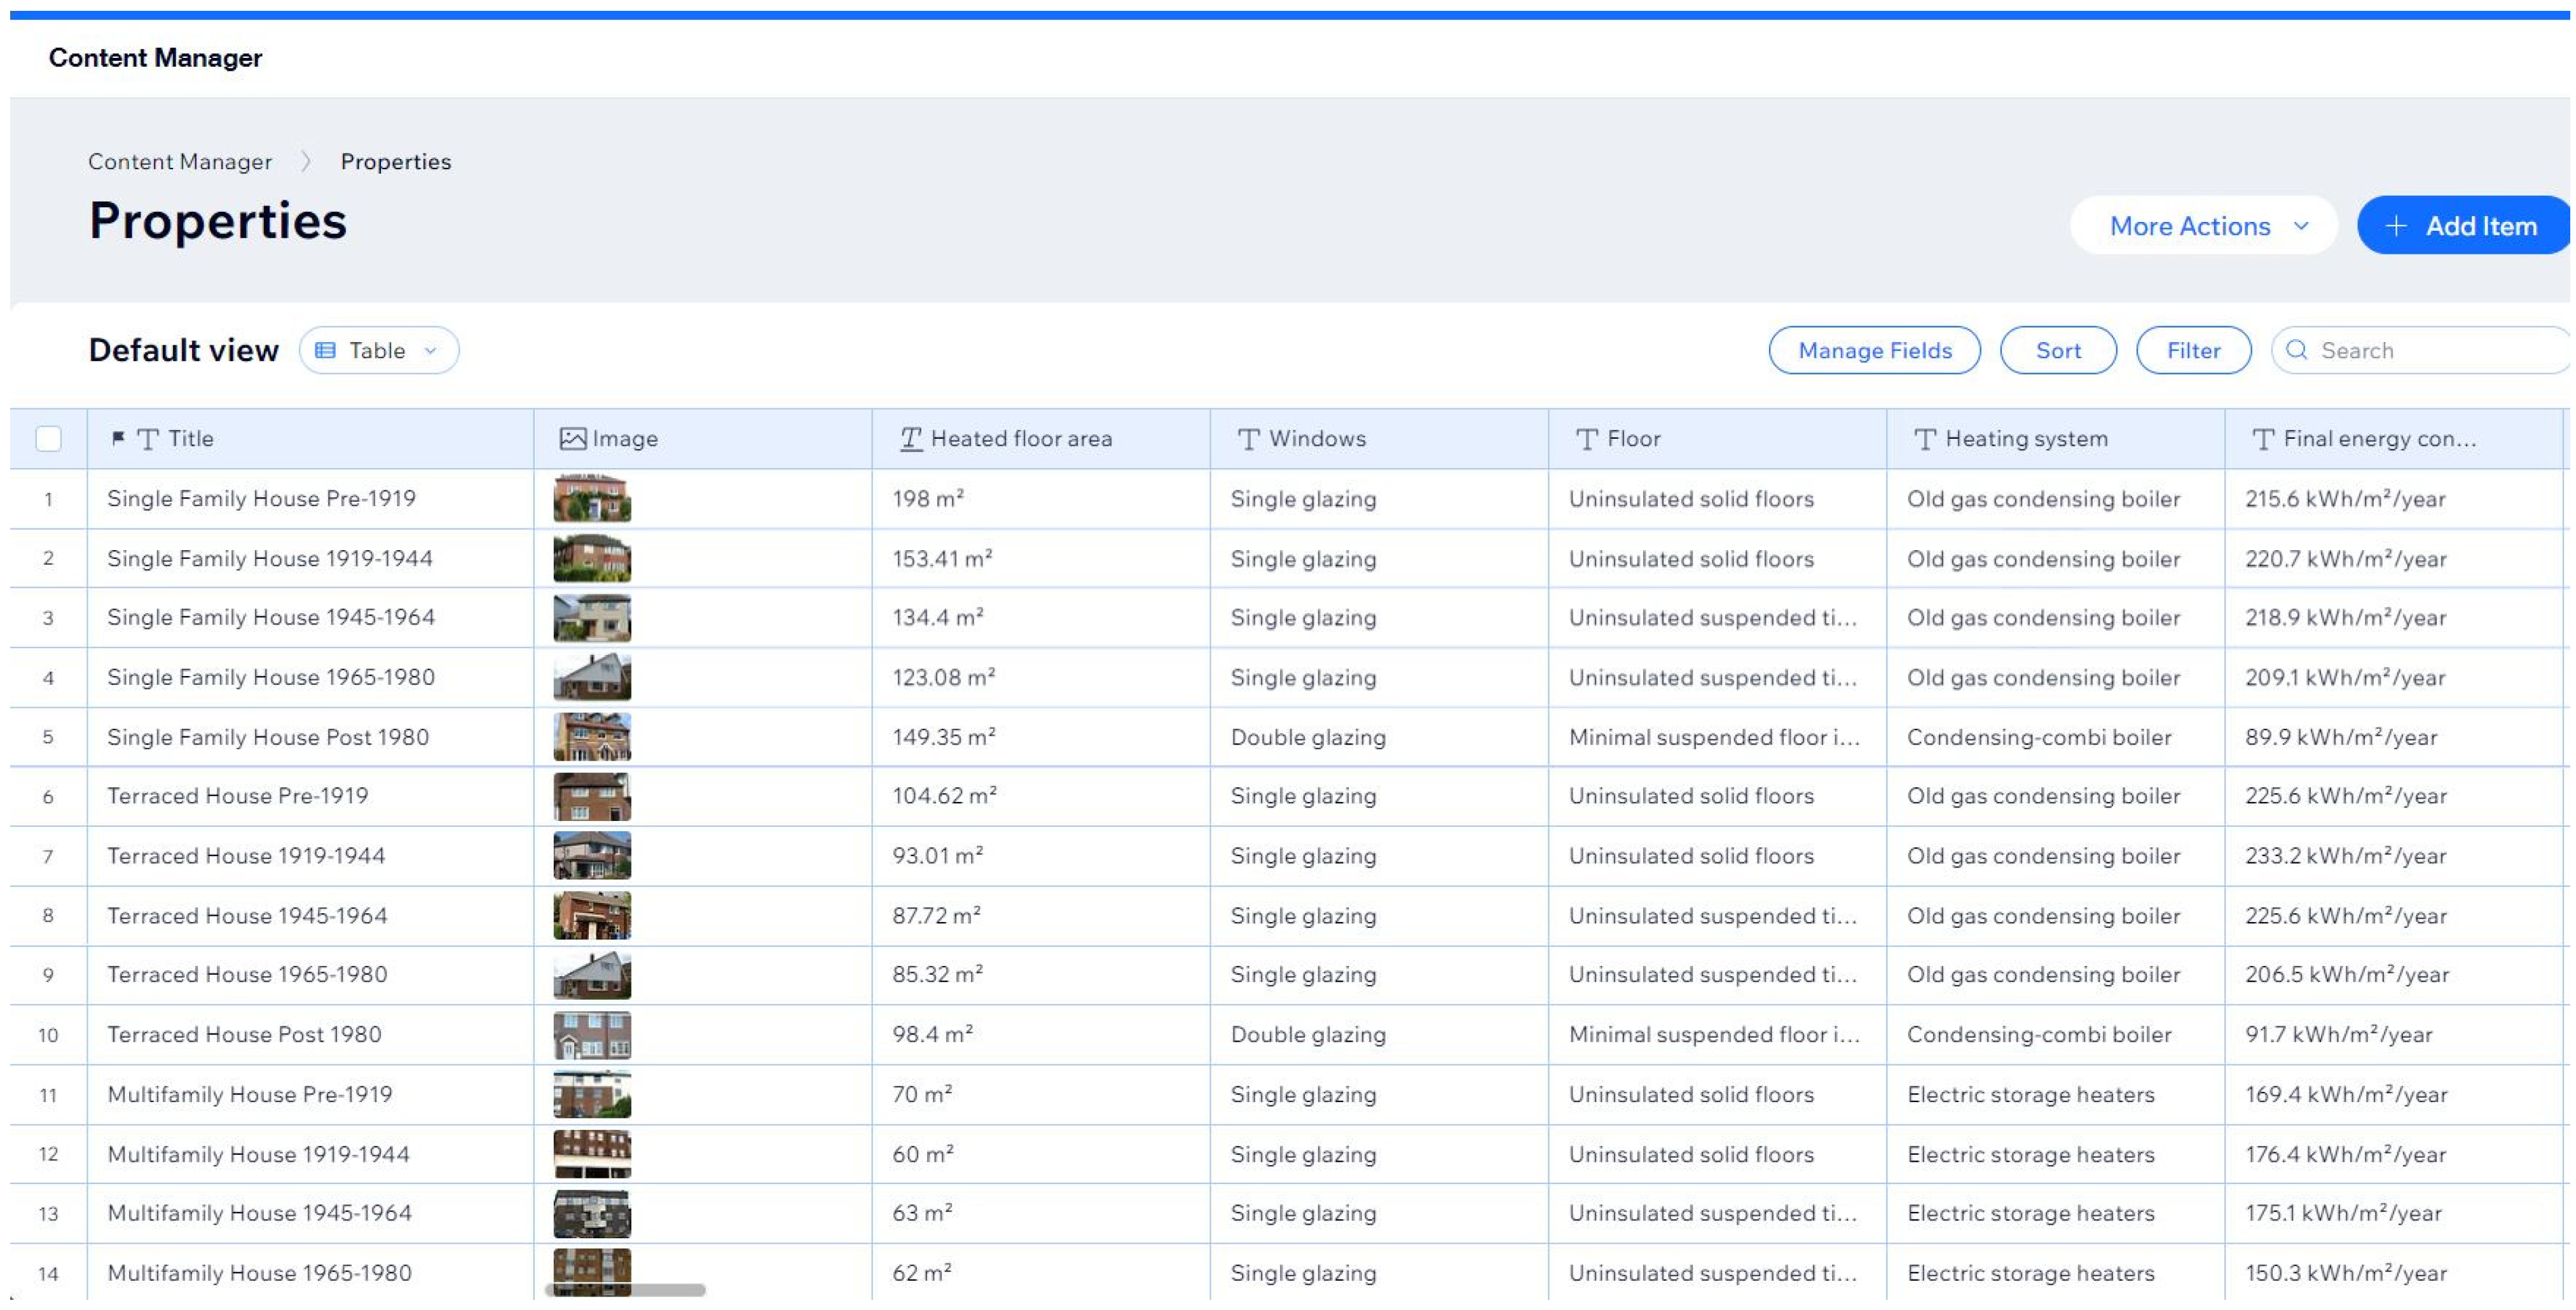Click the search magnifier icon

coord(2297,350)
